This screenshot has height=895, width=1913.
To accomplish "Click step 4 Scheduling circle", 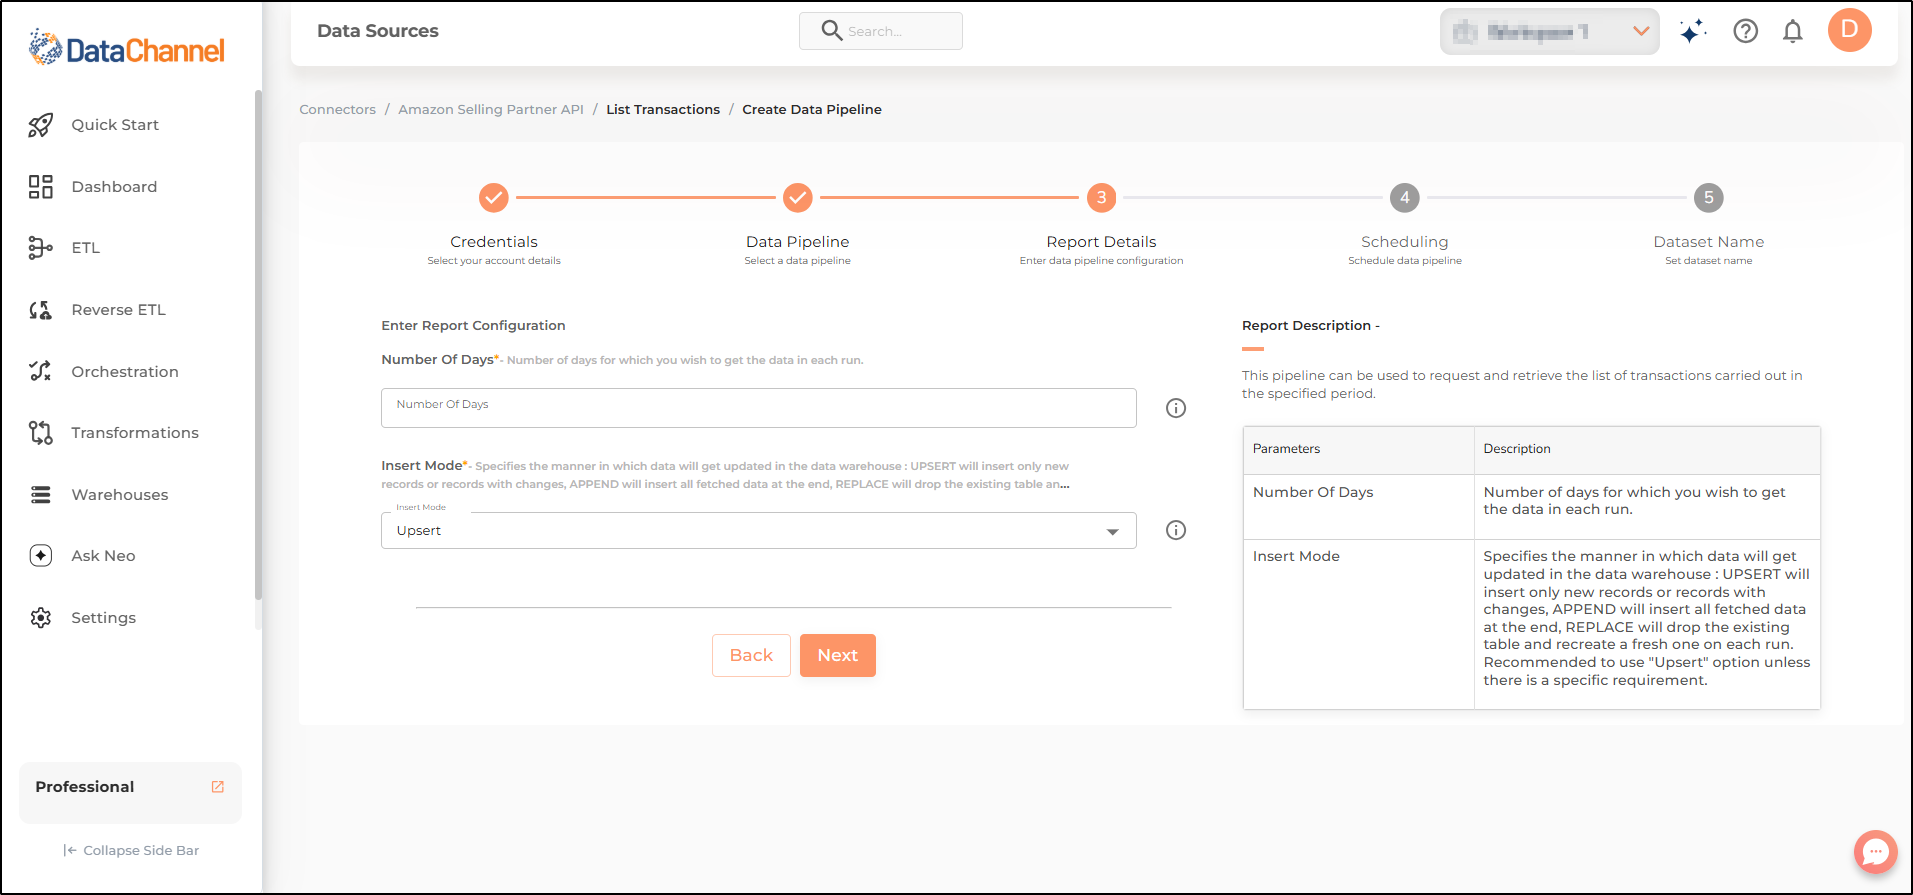I will click(1405, 198).
